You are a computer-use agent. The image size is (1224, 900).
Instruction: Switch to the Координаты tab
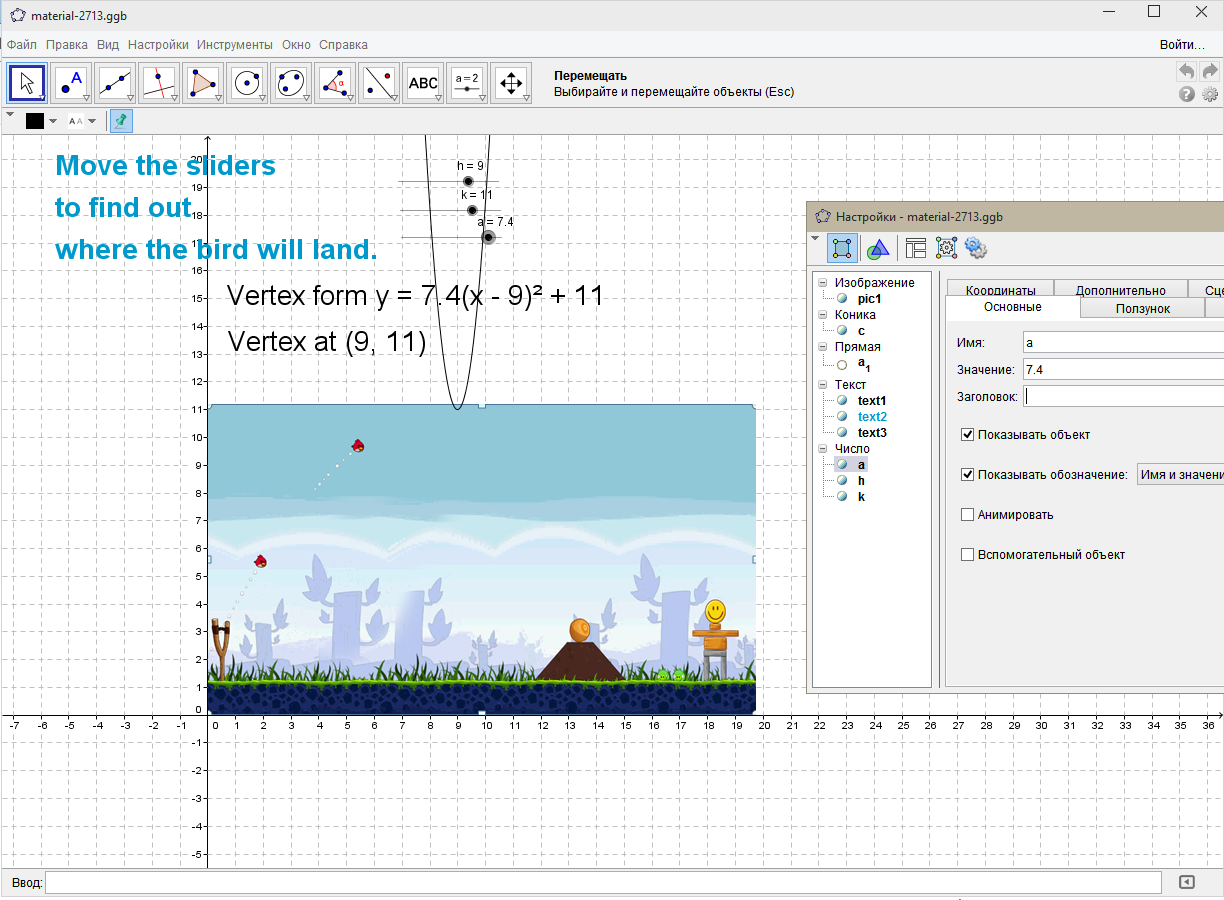[x=1001, y=291]
